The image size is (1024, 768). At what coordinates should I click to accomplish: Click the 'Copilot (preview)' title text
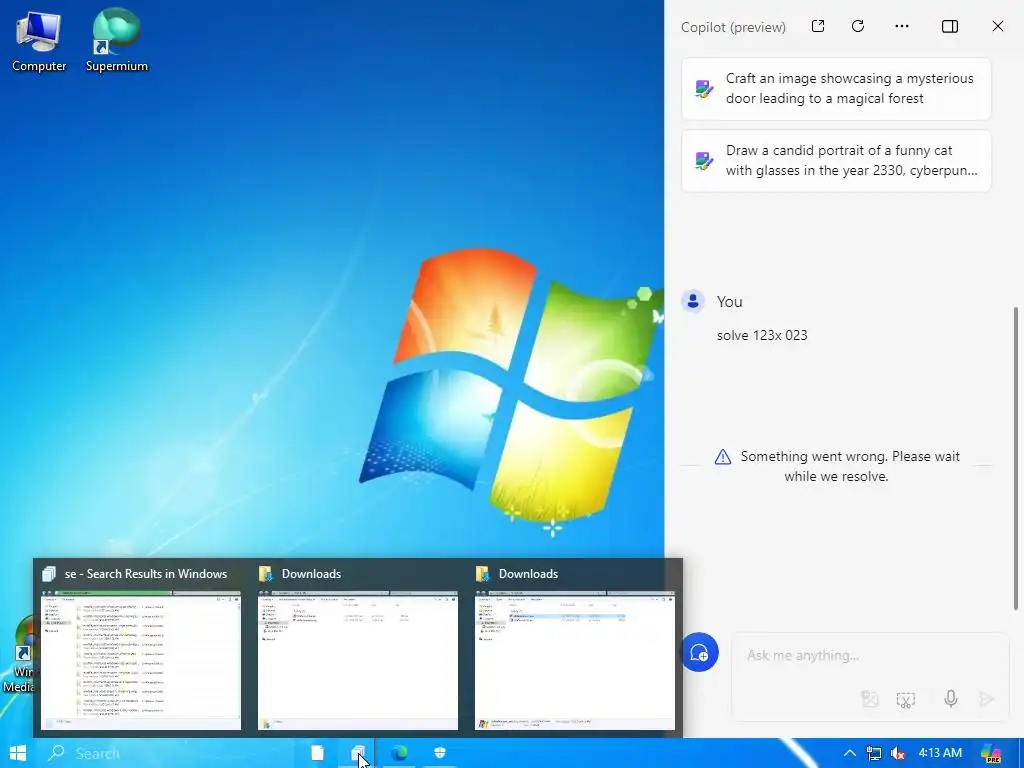point(733,27)
